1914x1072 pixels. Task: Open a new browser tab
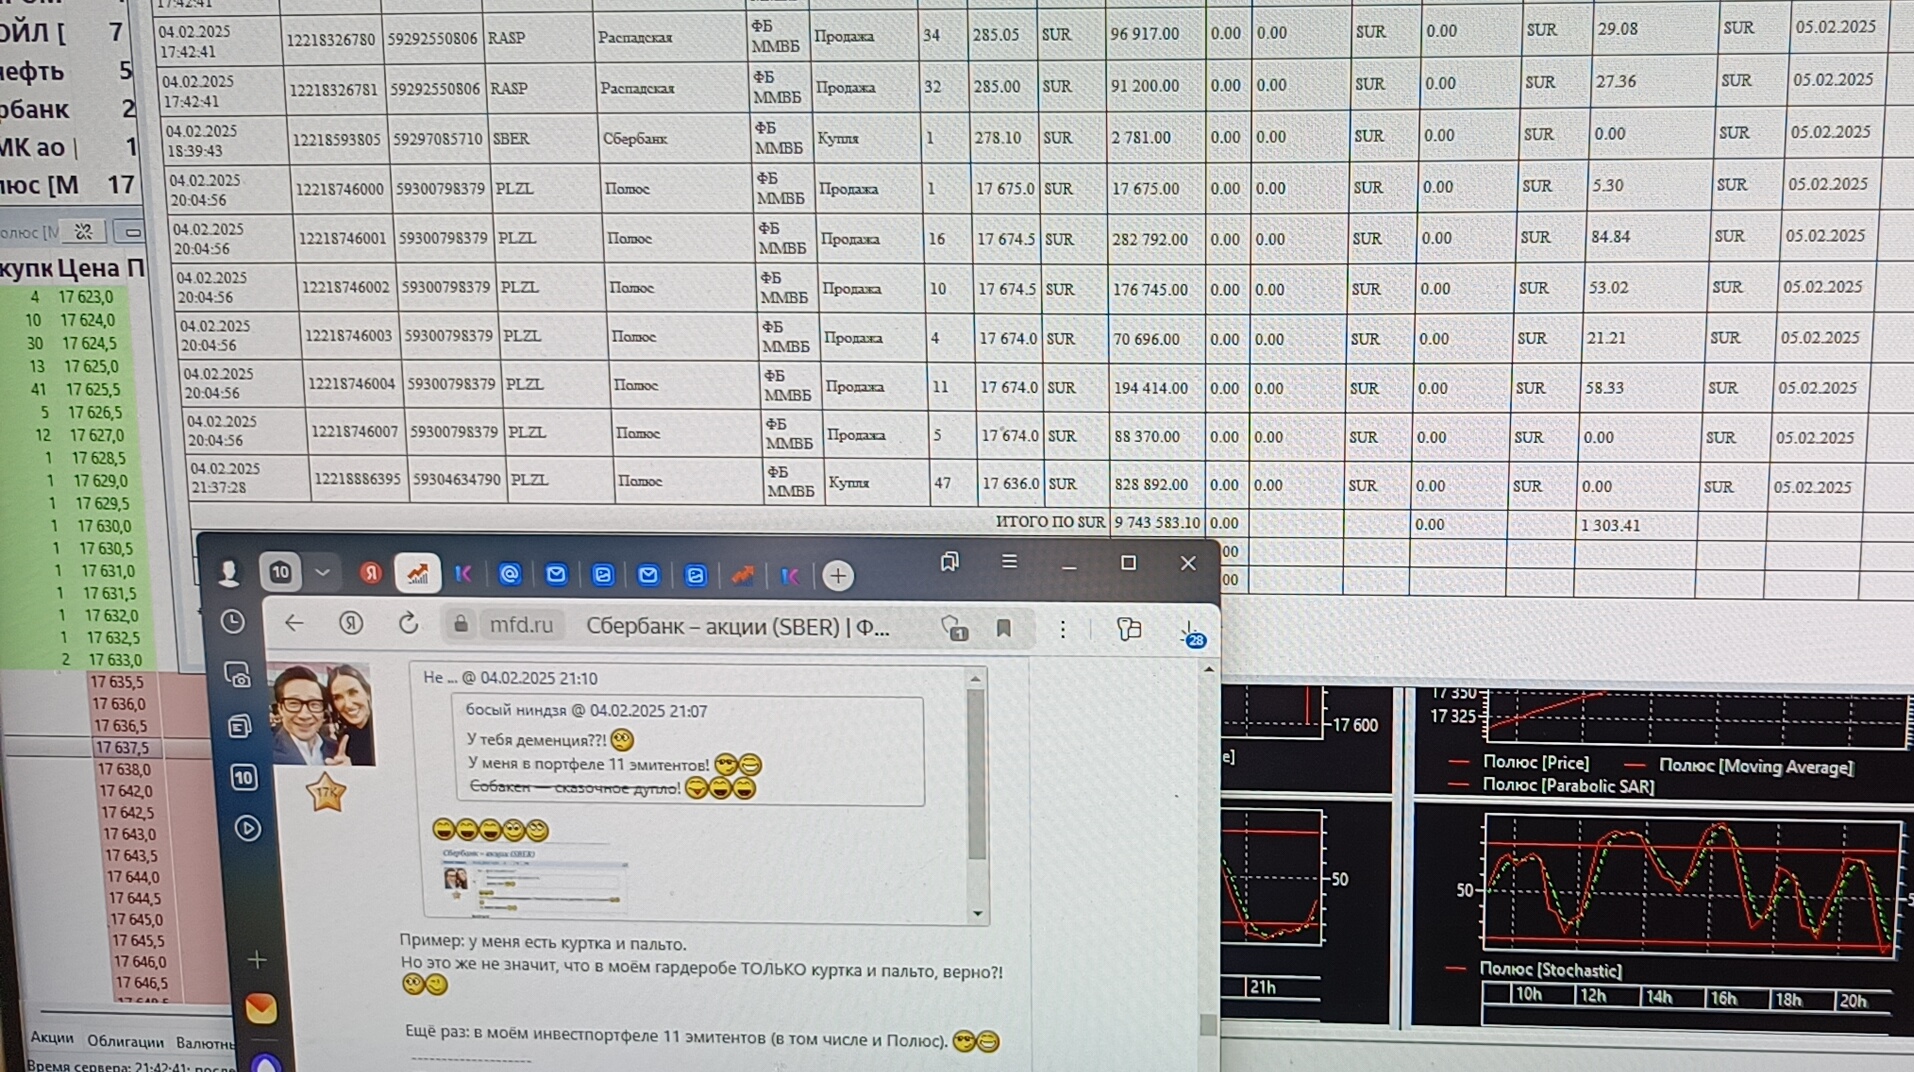coord(838,575)
